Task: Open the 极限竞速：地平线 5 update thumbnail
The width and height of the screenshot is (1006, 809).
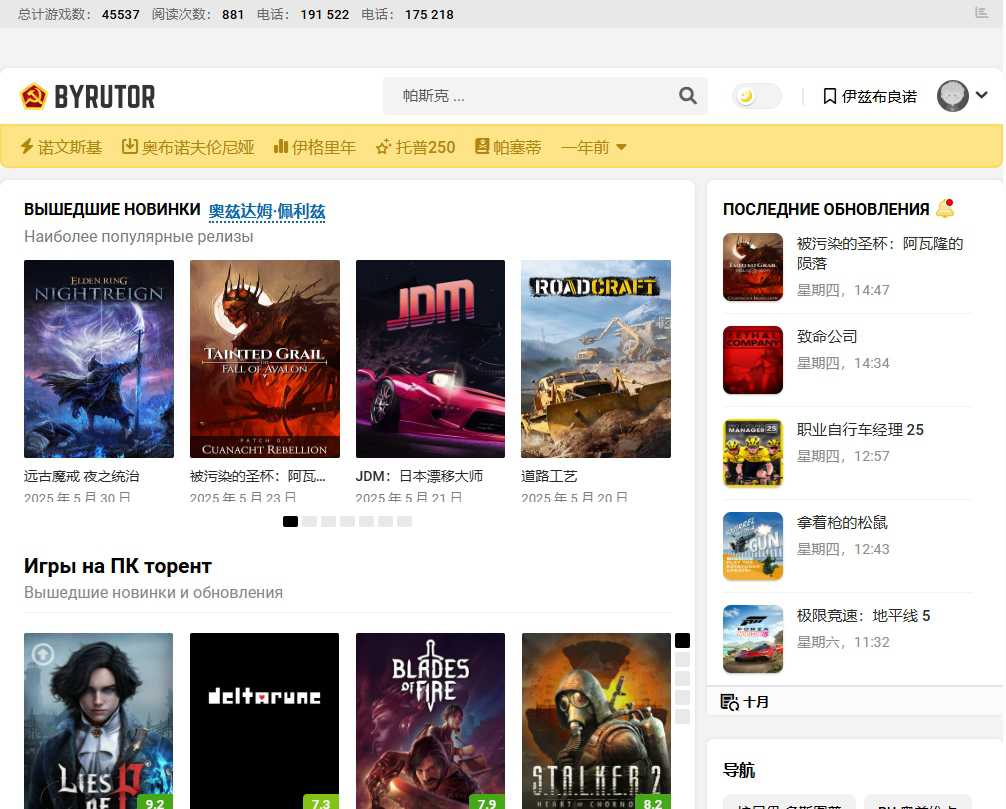Action: [753, 639]
